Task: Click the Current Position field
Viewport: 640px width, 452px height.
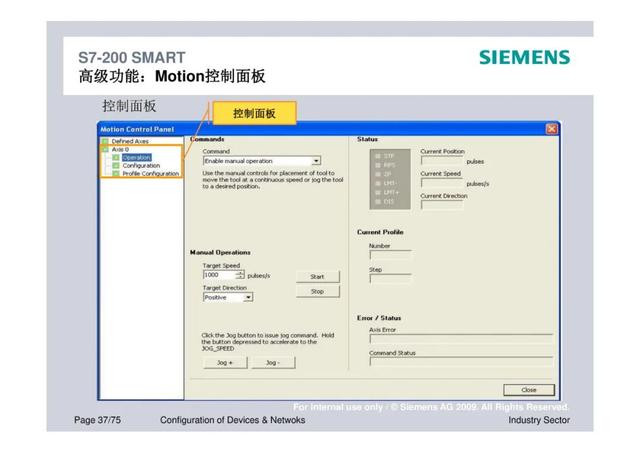Action: tap(442, 160)
